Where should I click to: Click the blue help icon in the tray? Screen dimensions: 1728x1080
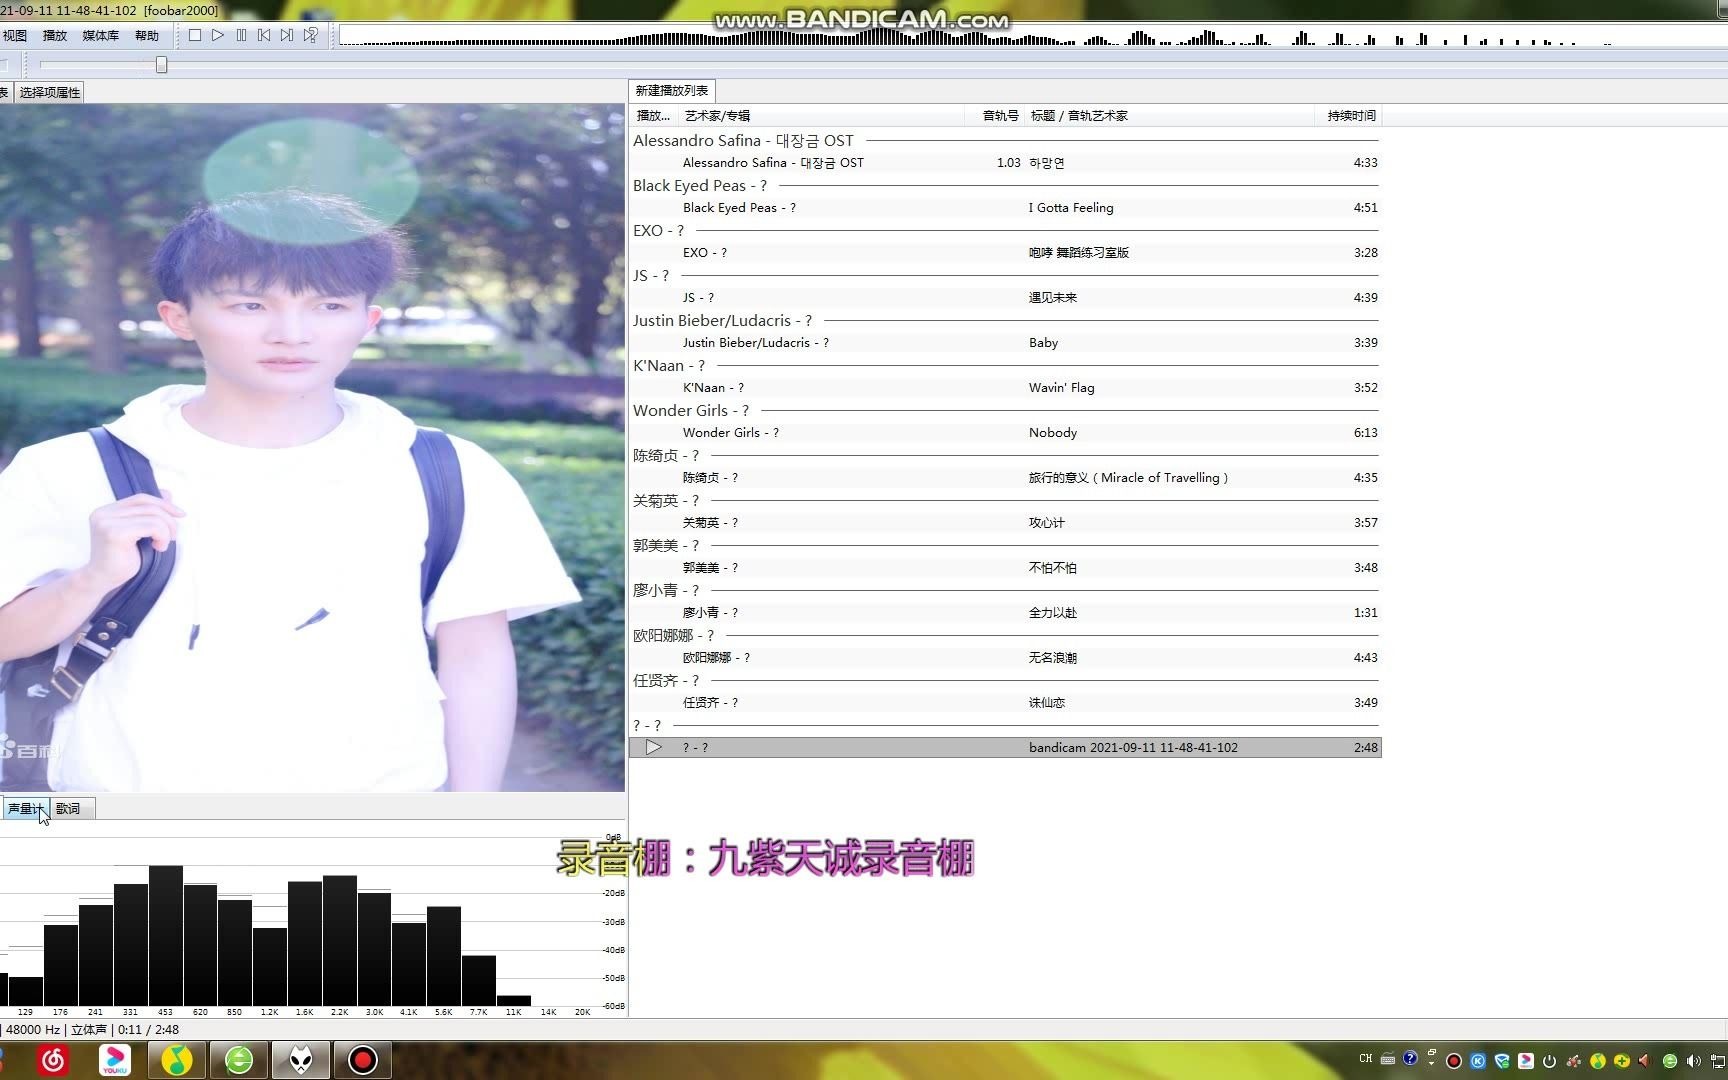pos(1410,1058)
